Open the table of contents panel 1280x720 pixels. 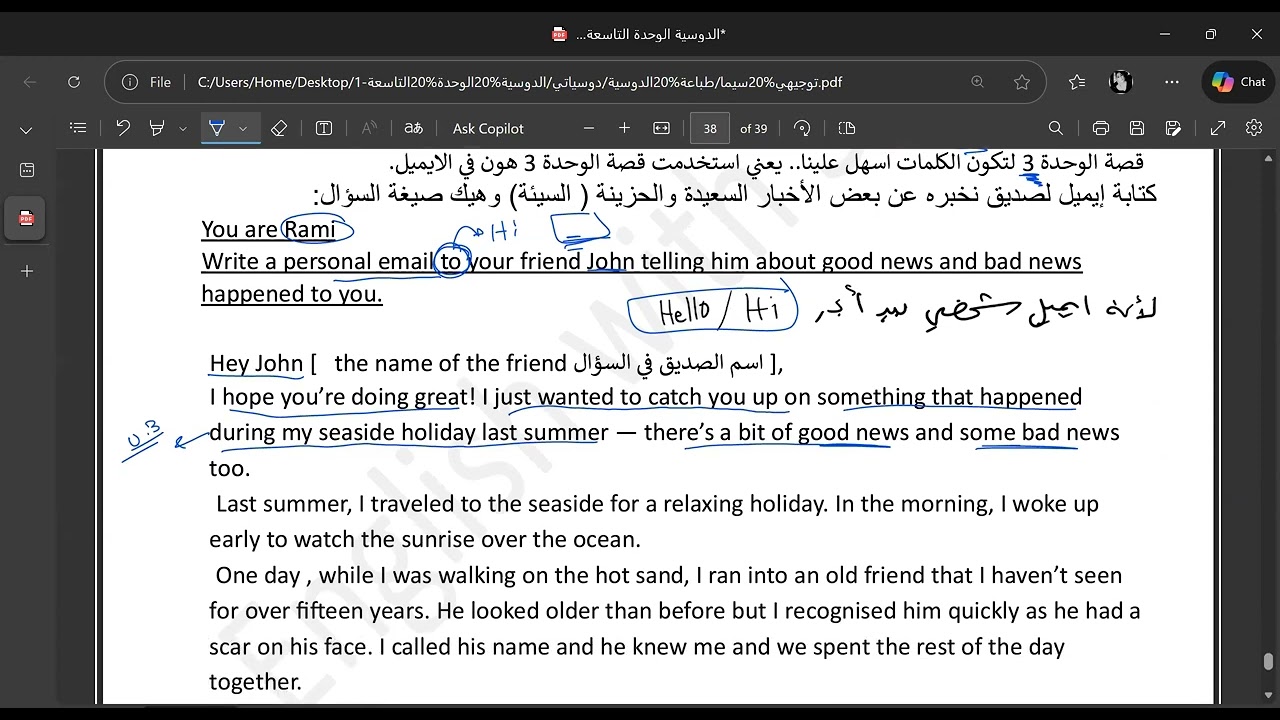point(78,128)
